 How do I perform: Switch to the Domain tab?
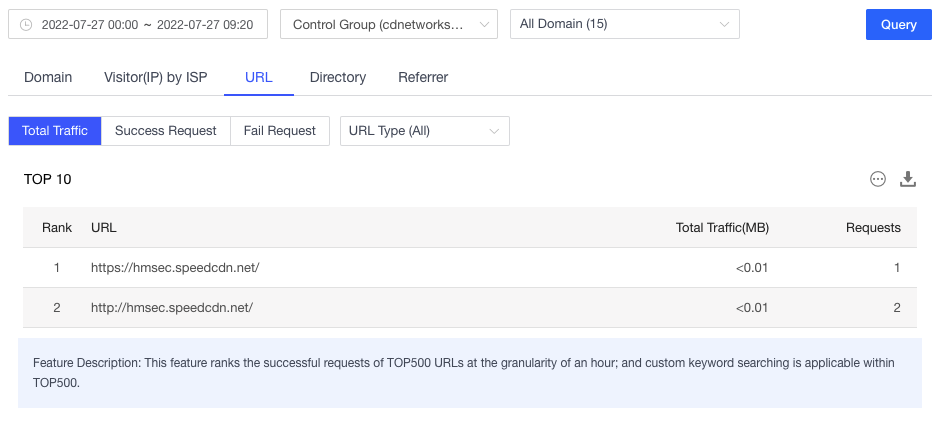click(x=48, y=77)
